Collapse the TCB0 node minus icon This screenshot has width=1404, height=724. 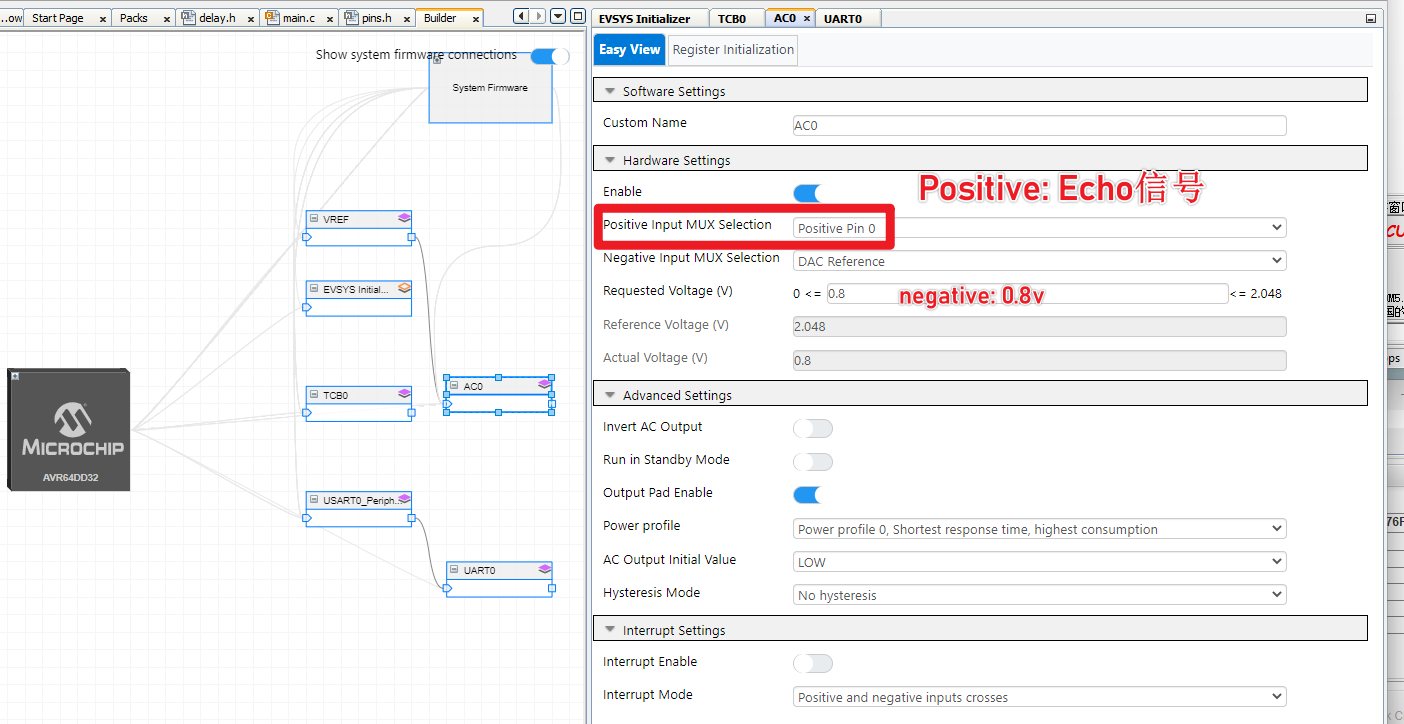(314, 395)
